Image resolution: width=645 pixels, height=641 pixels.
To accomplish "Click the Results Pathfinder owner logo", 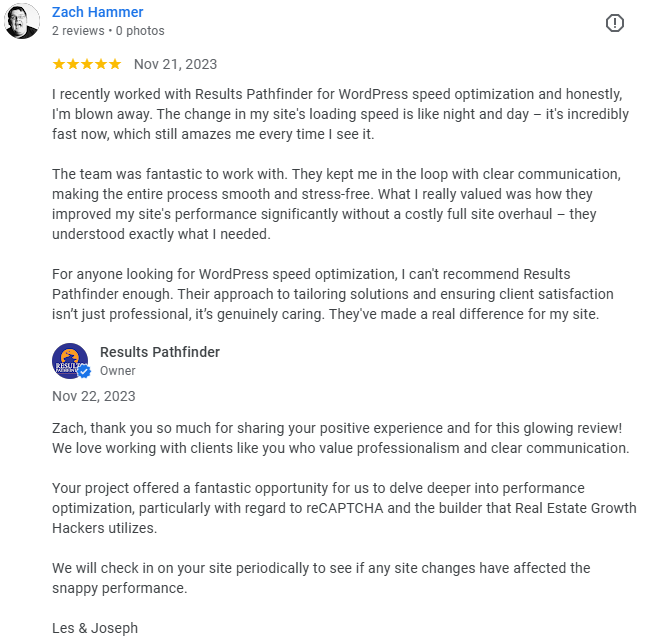I will [x=69, y=360].
